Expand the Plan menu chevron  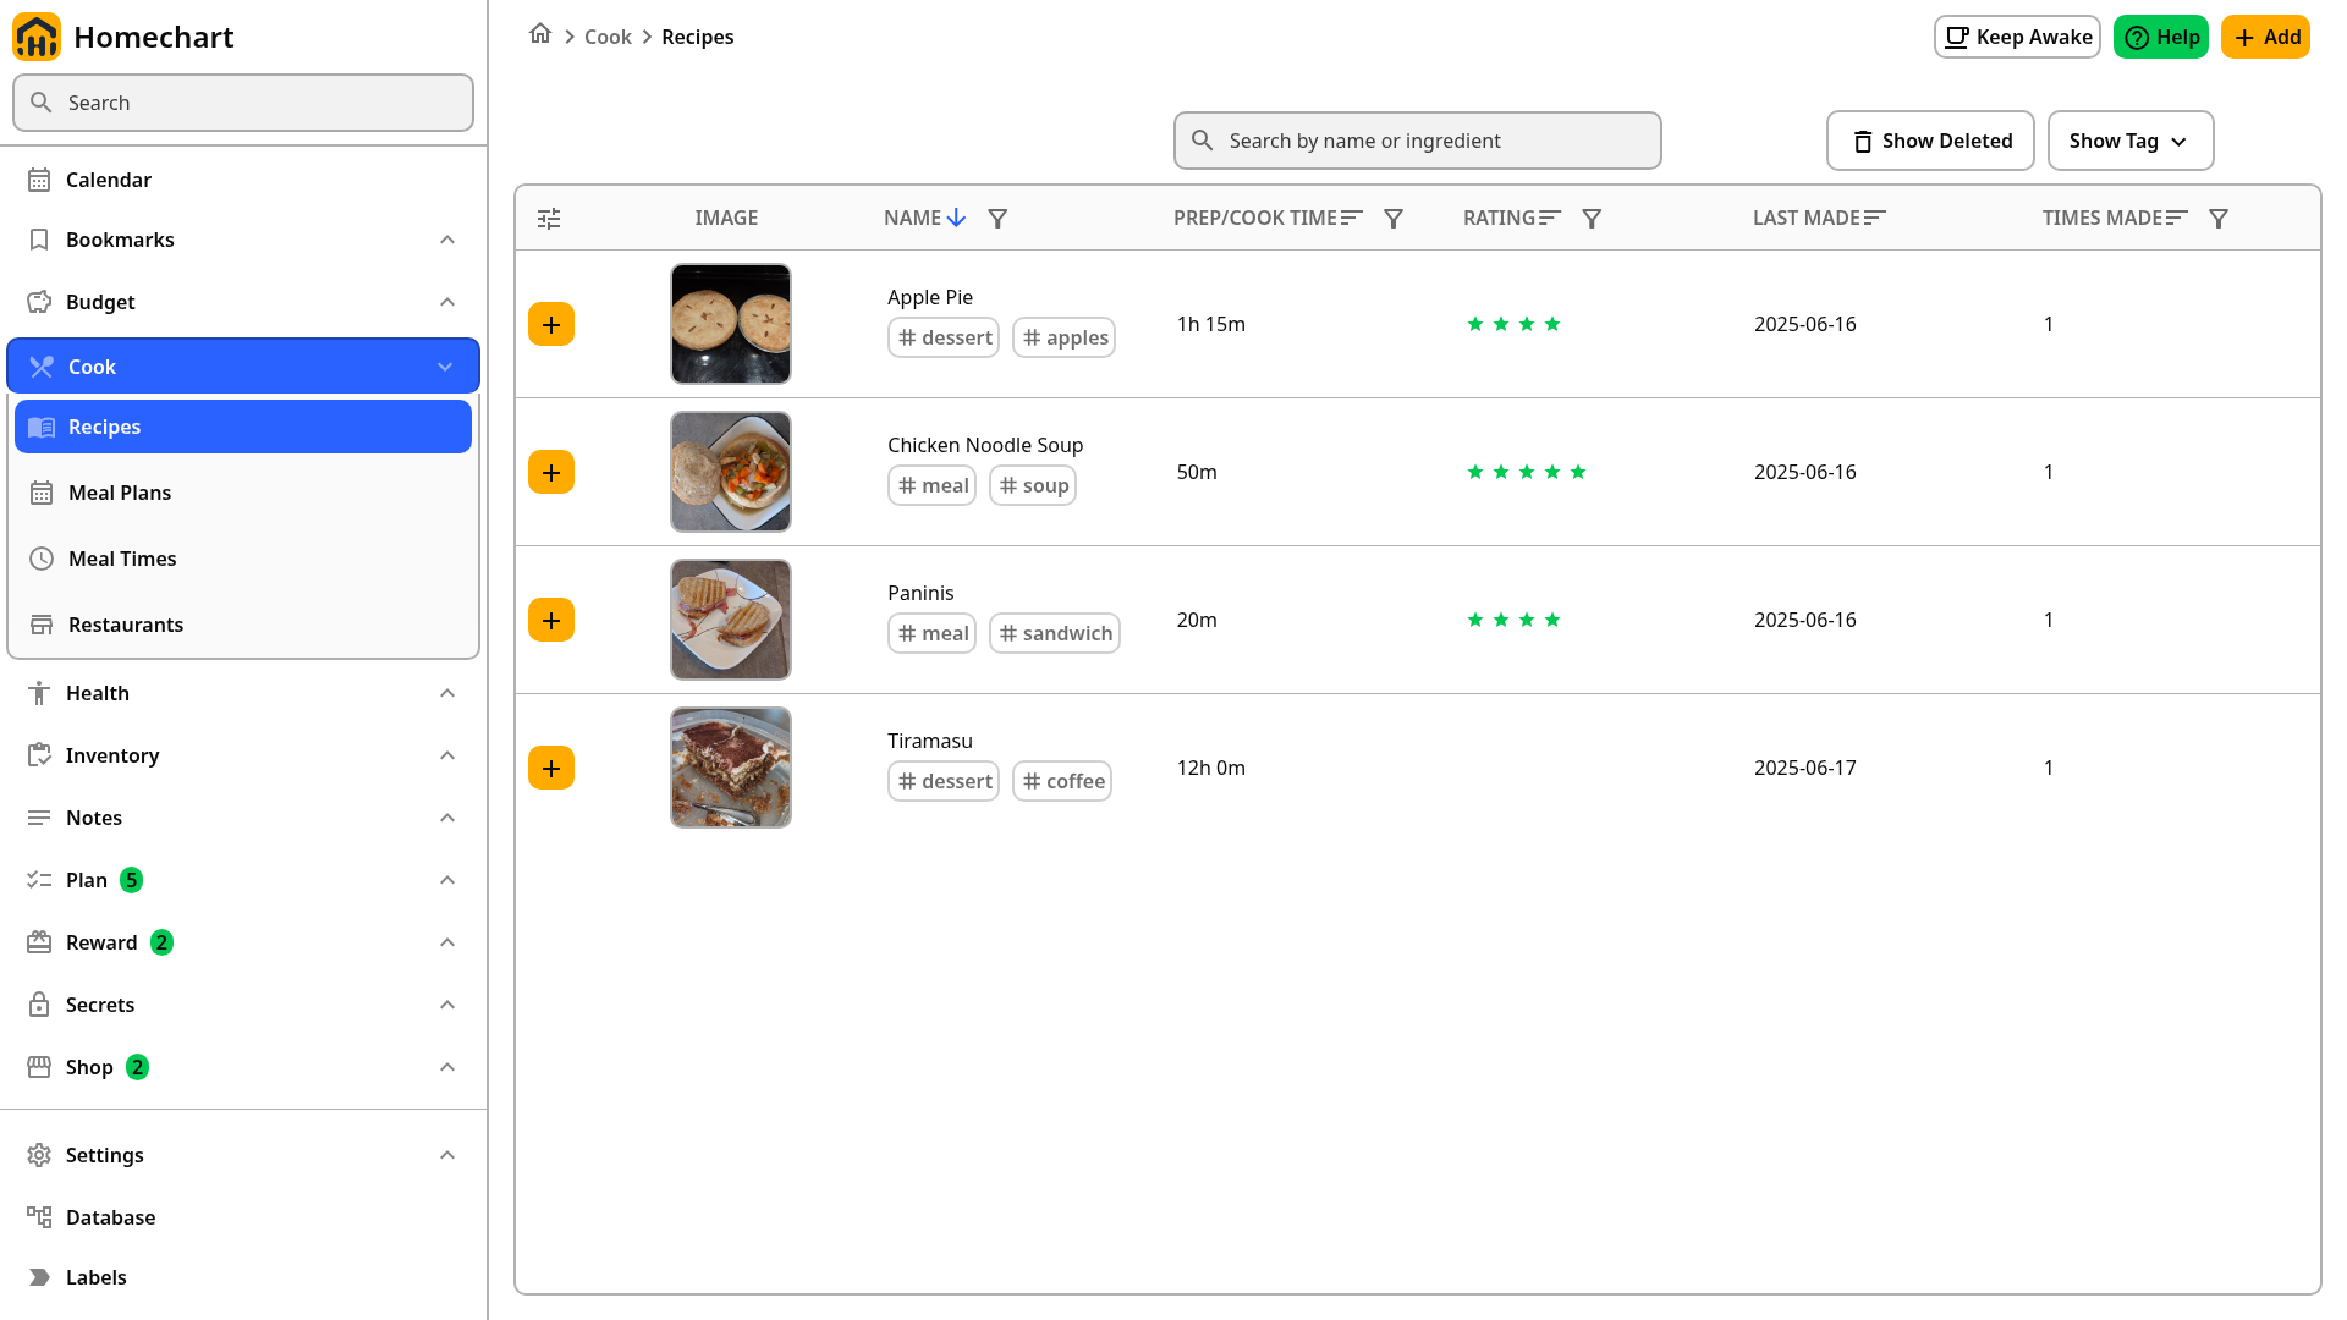coord(447,880)
